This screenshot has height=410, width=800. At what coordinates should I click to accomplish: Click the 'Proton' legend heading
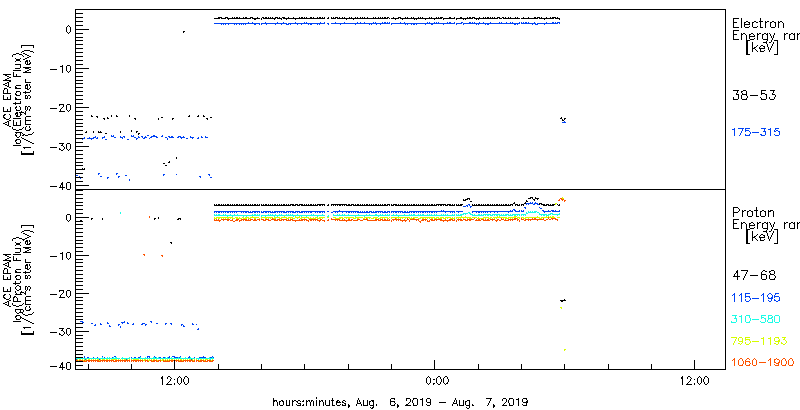753,213
